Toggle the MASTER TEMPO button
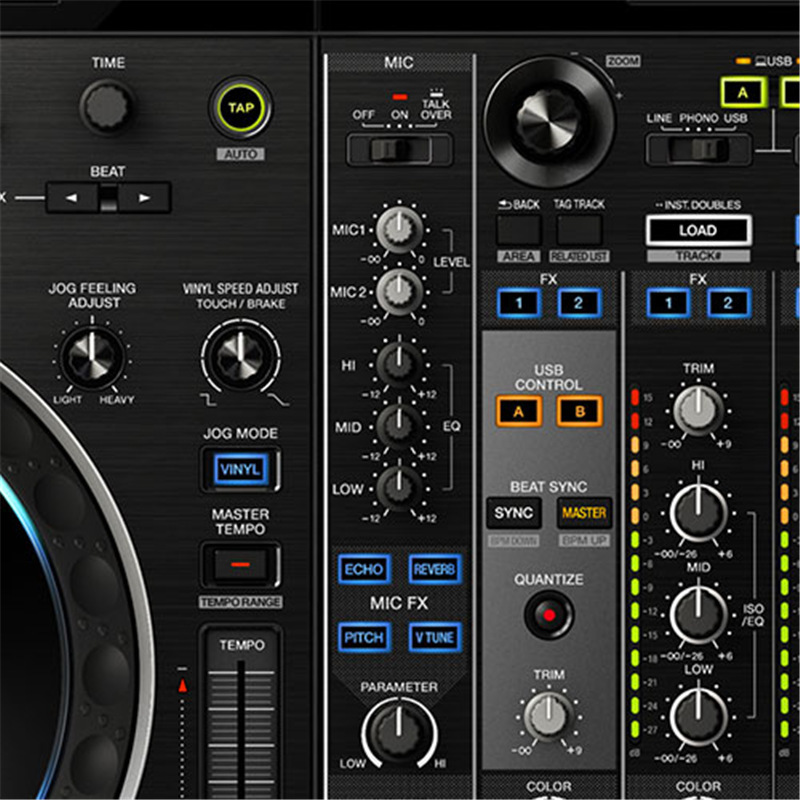 [x=240, y=564]
